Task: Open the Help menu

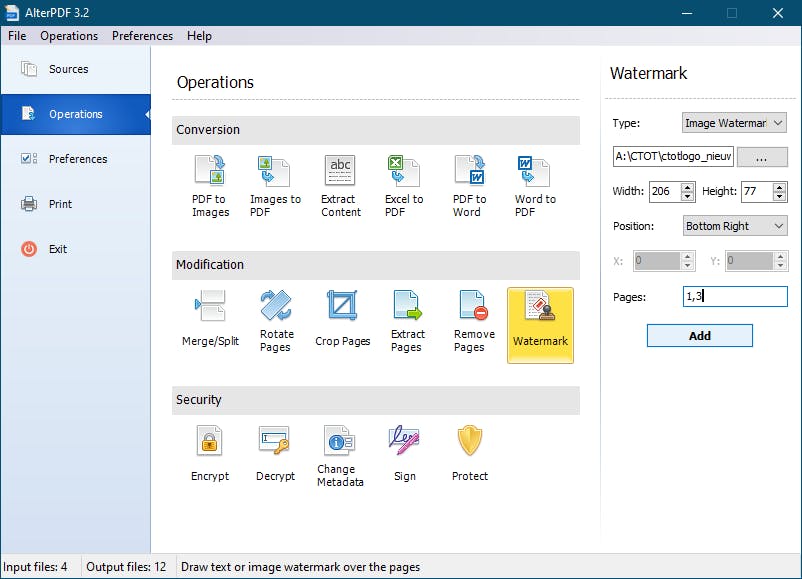Action: click(x=199, y=36)
